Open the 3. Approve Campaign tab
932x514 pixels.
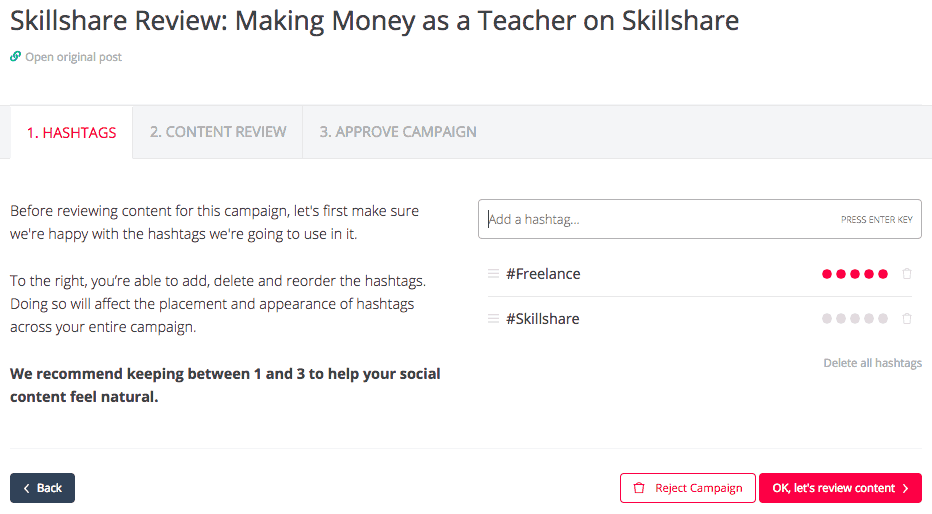click(398, 132)
